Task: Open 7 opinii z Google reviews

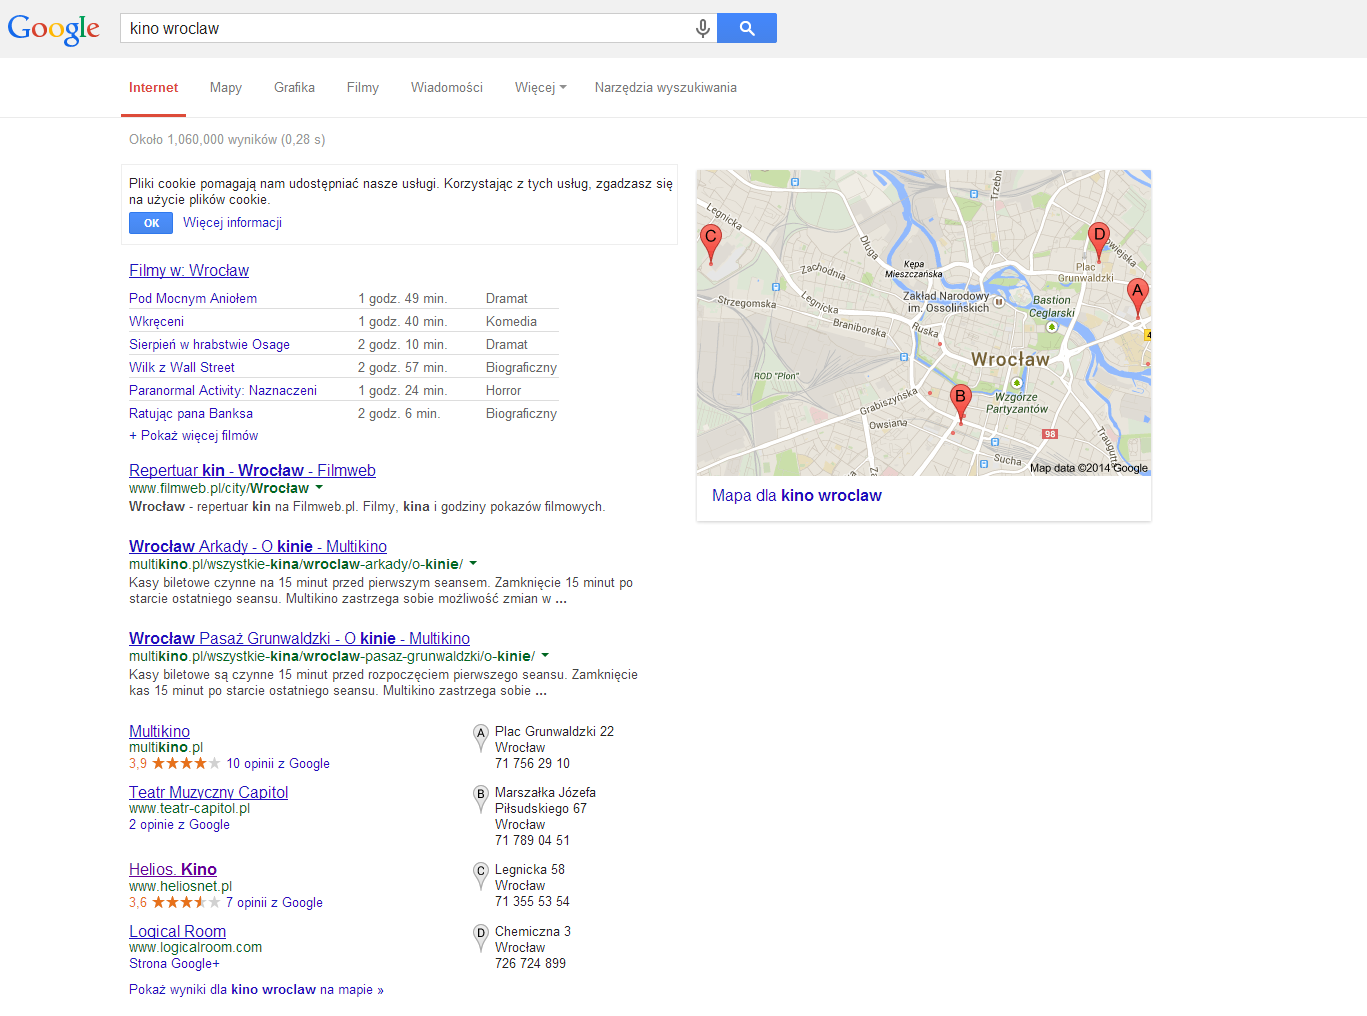Action: 274,903
